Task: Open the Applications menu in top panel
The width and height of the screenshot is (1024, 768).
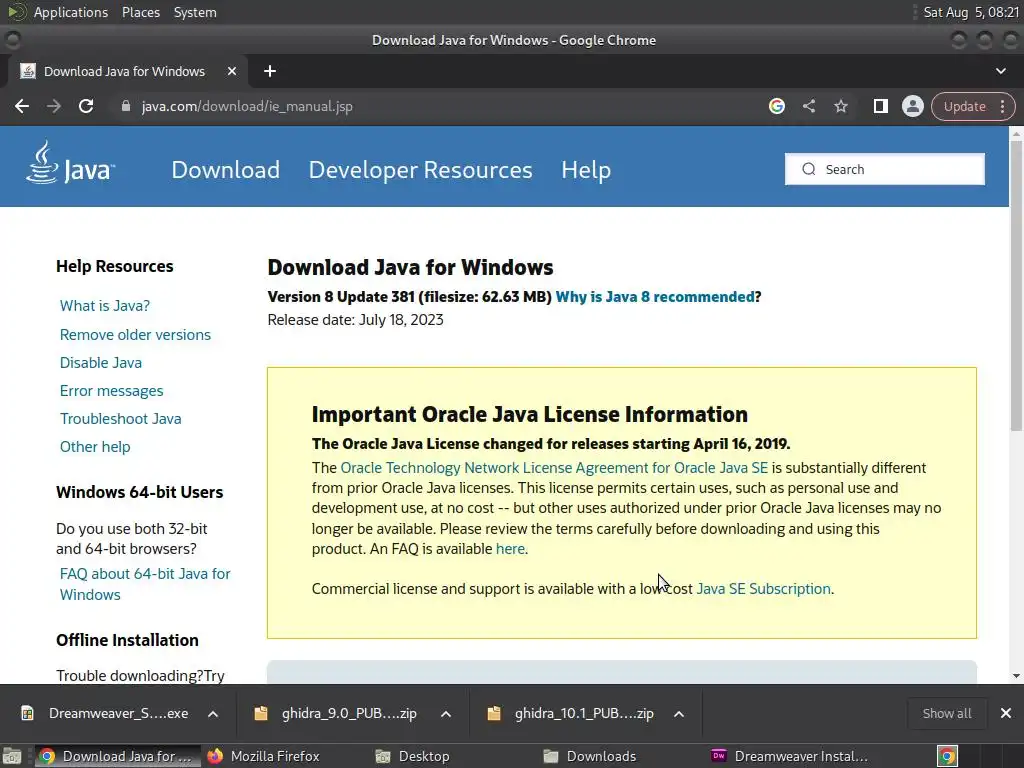Action: 70,12
